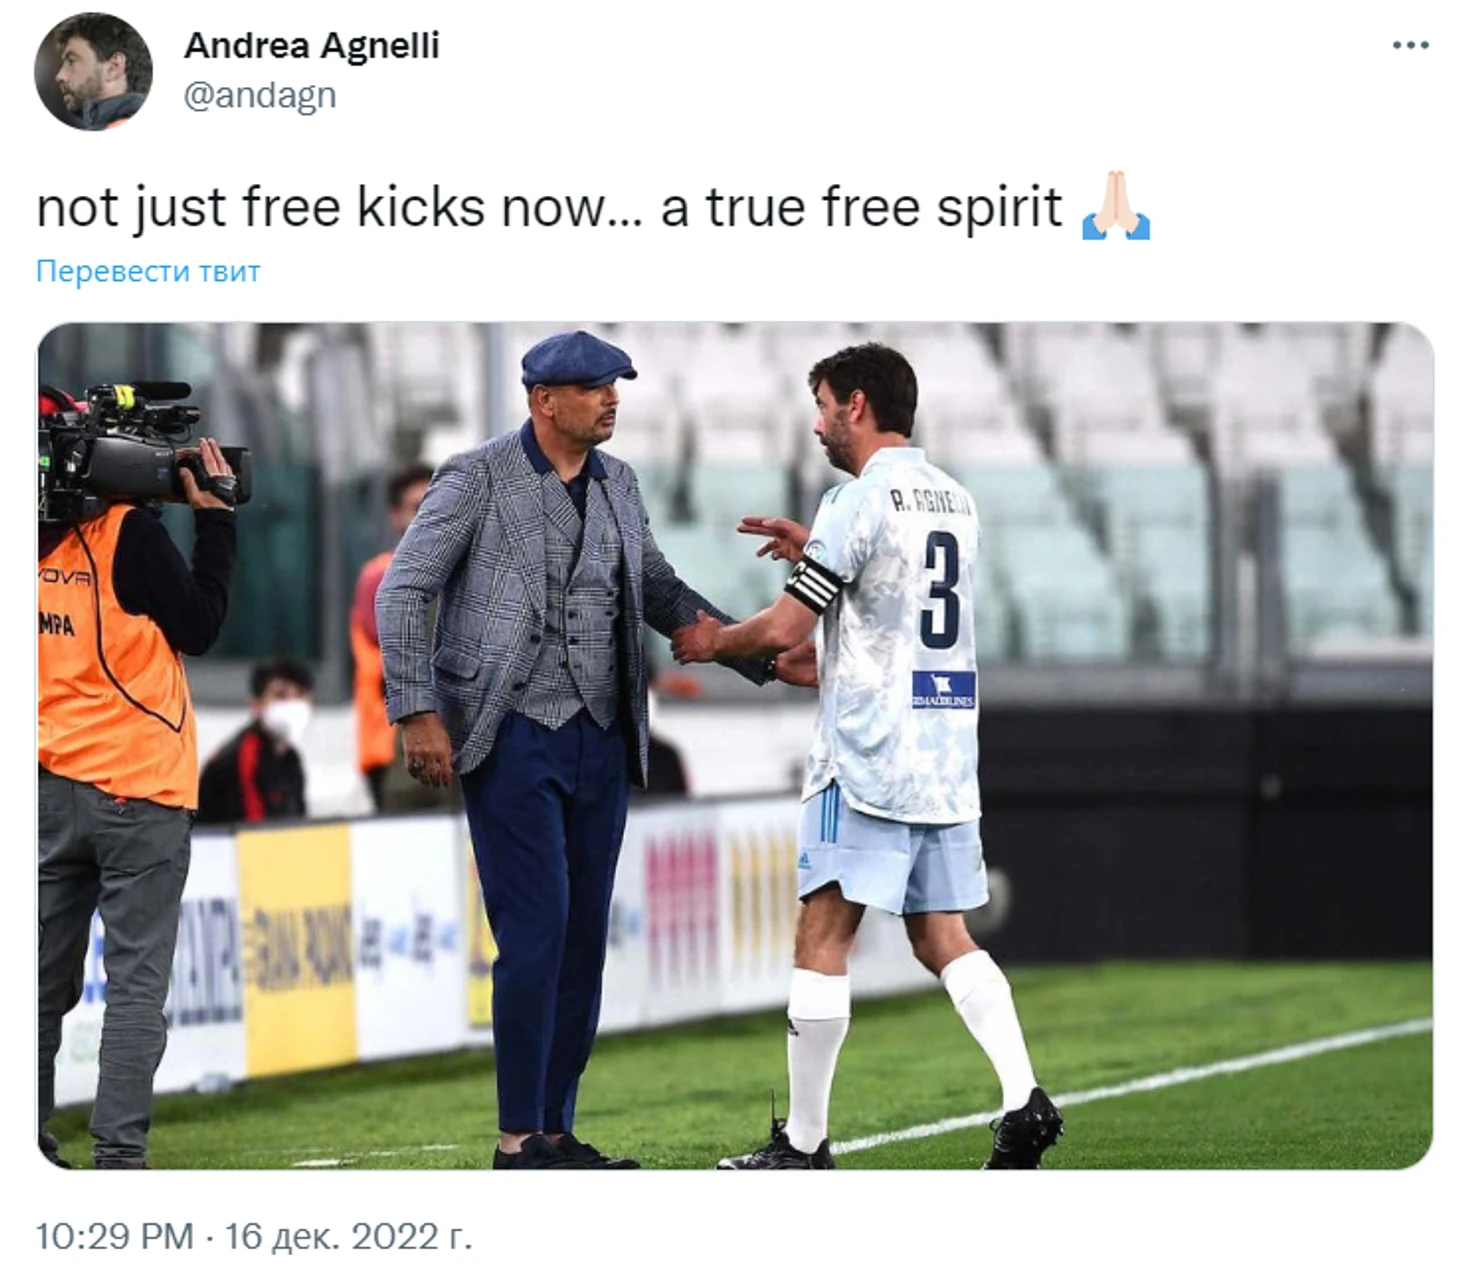The image size is (1460, 1272).
Task: Translate tweet via Перевести твит link
Action: pyautogui.click(x=148, y=271)
